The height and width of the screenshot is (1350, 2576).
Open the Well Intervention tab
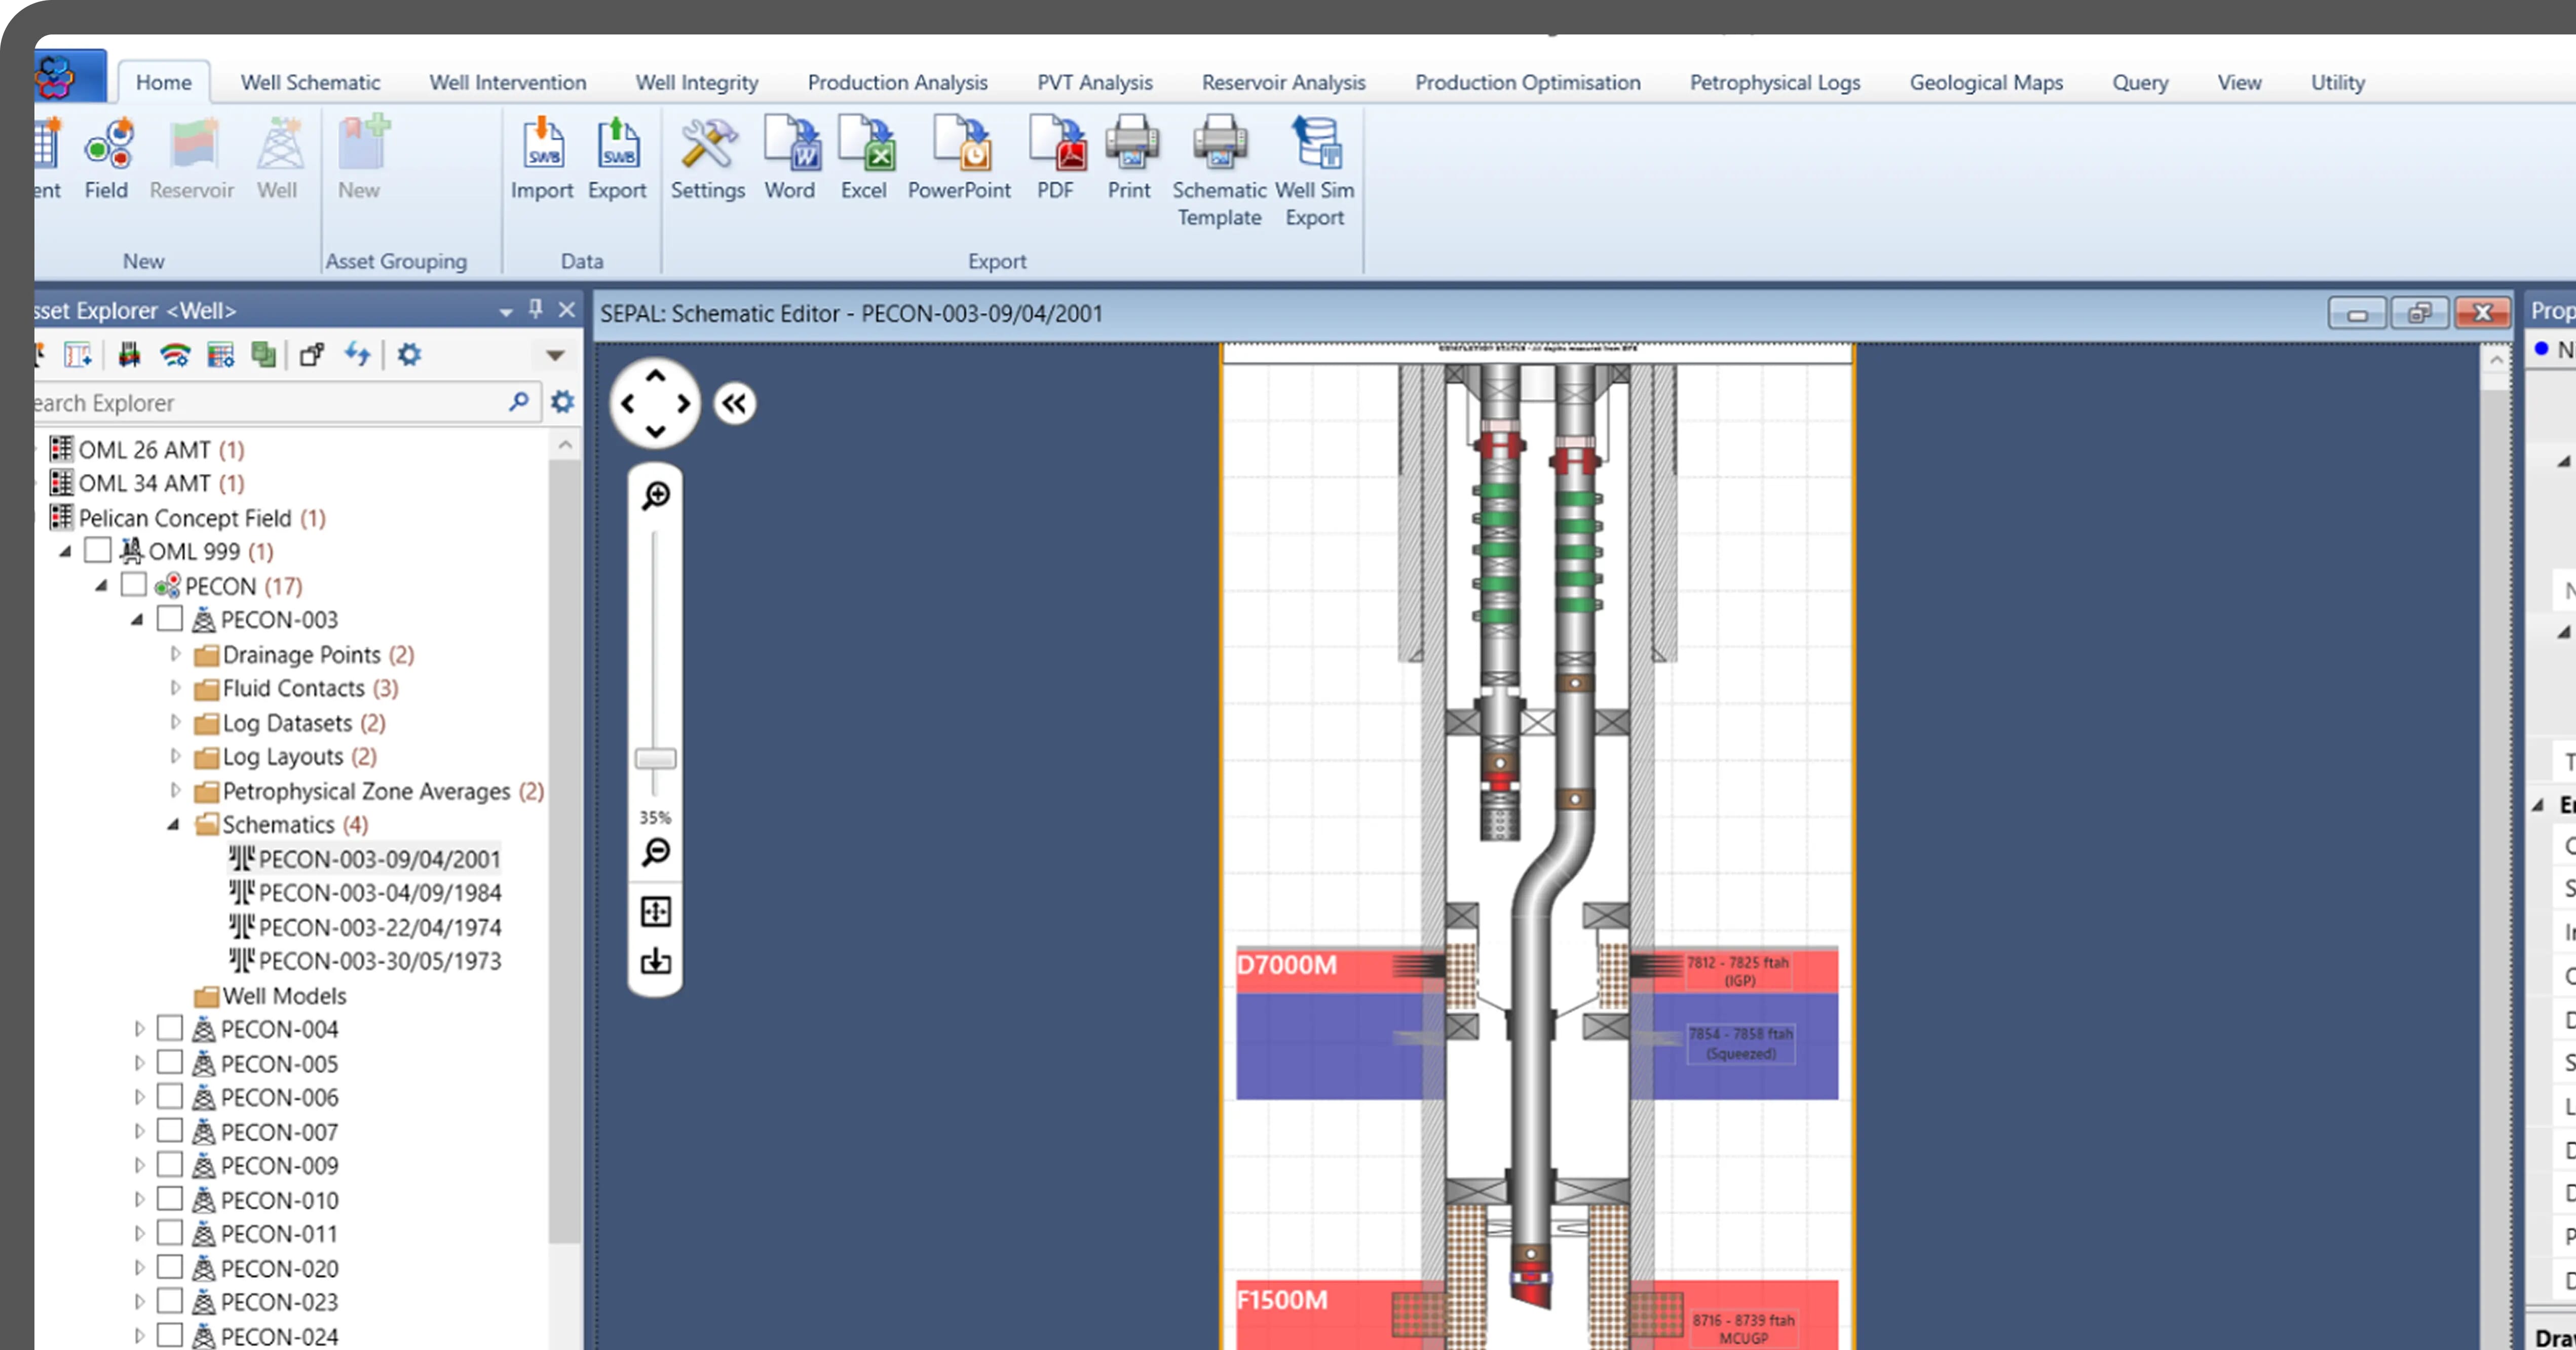pos(508,83)
